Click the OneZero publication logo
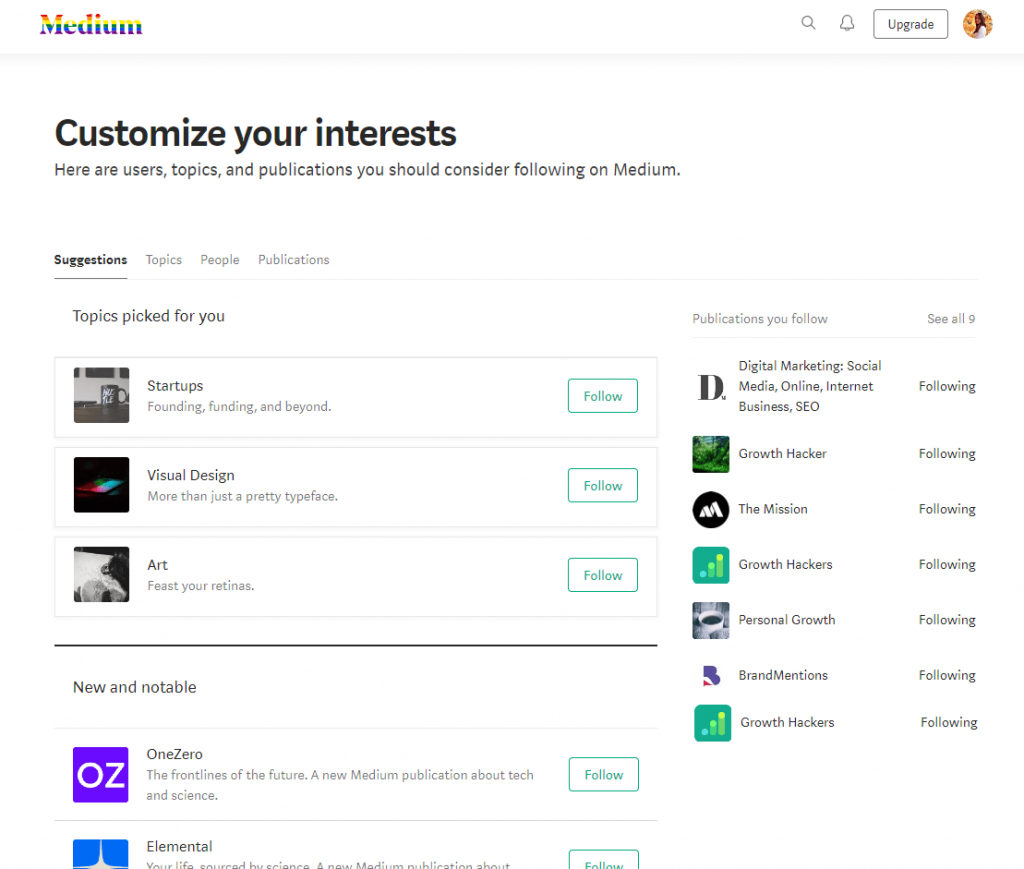 pyautogui.click(x=101, y=775)
